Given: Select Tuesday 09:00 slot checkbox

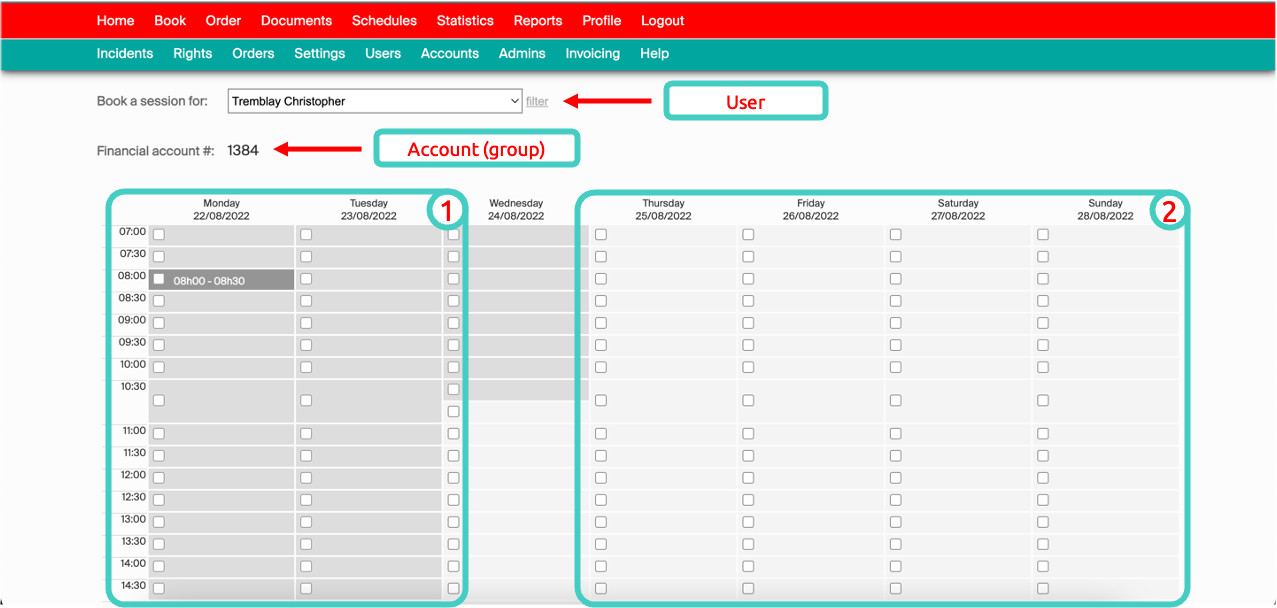Looking at the screenshot, I should (306, 323).
